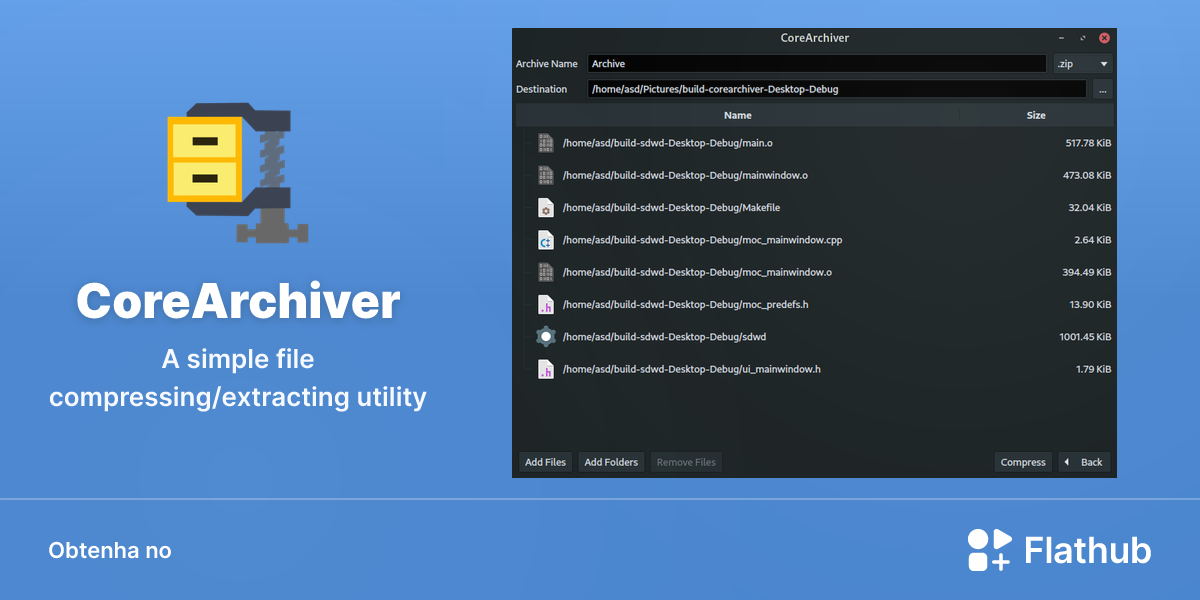The height and width of the screenshot is (600, 1200).
Task: Maximize the CoreArchiver window
Action: click(x=1082, y=38)
